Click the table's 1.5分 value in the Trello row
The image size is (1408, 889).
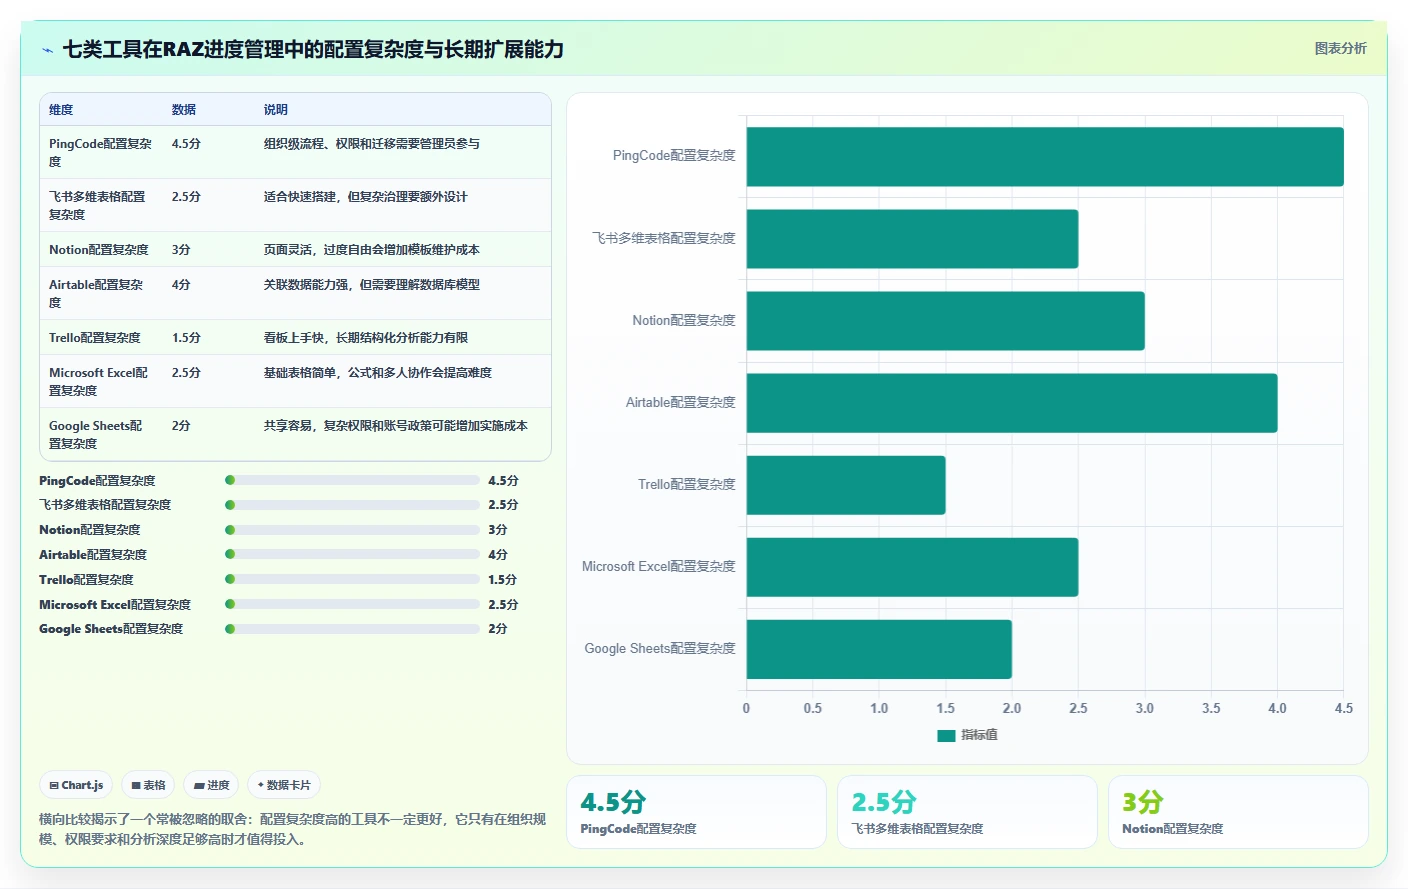coord(186,338)
